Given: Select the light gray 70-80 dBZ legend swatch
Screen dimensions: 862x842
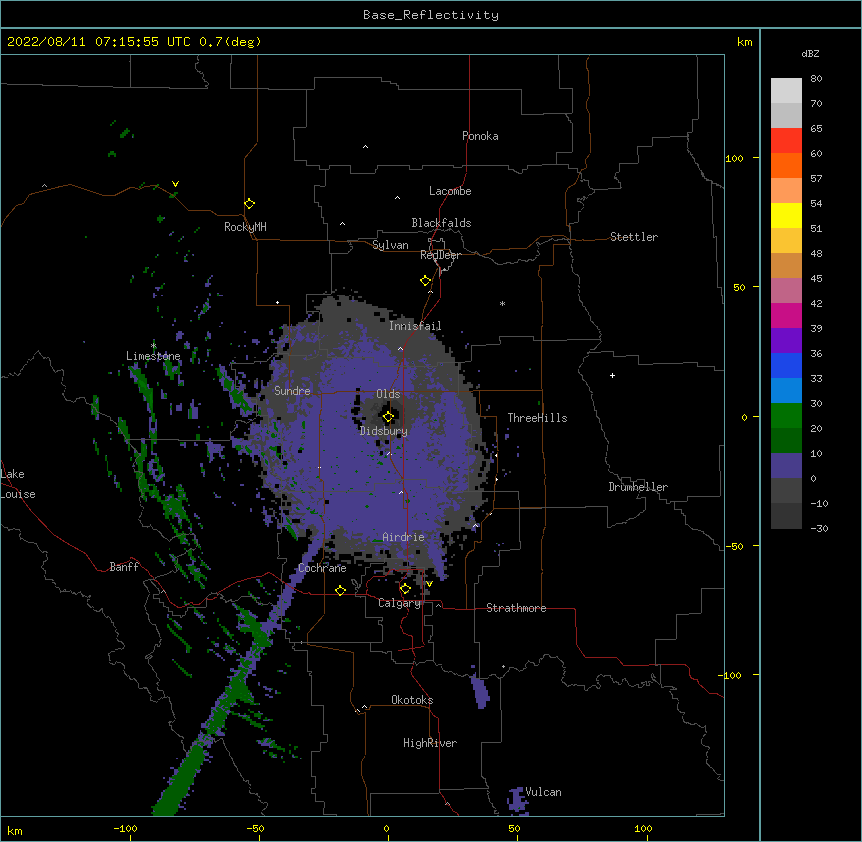Looking at the screenshot, I should pos(786,90).
